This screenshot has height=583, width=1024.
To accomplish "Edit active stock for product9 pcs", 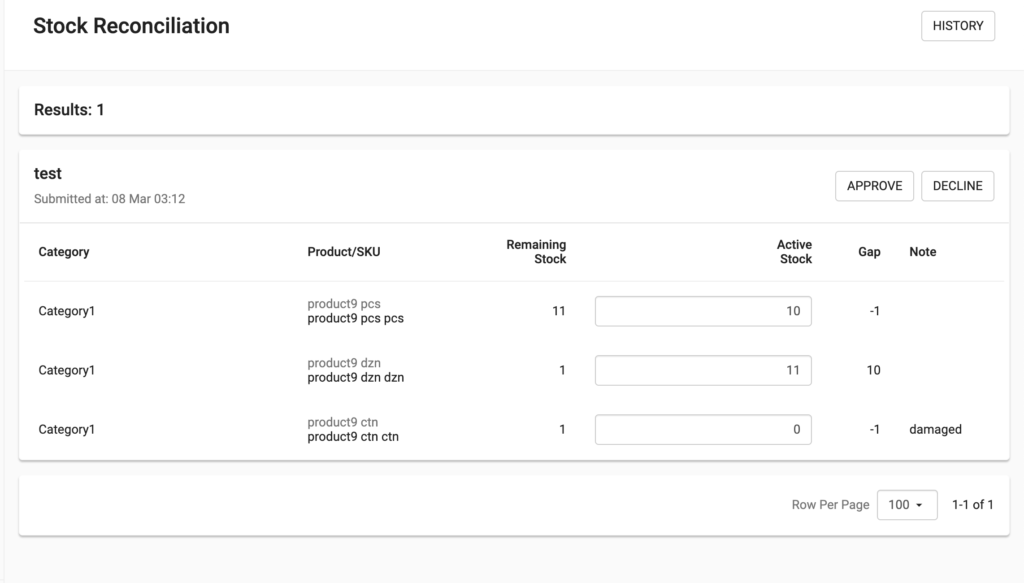I will (703, 311).
